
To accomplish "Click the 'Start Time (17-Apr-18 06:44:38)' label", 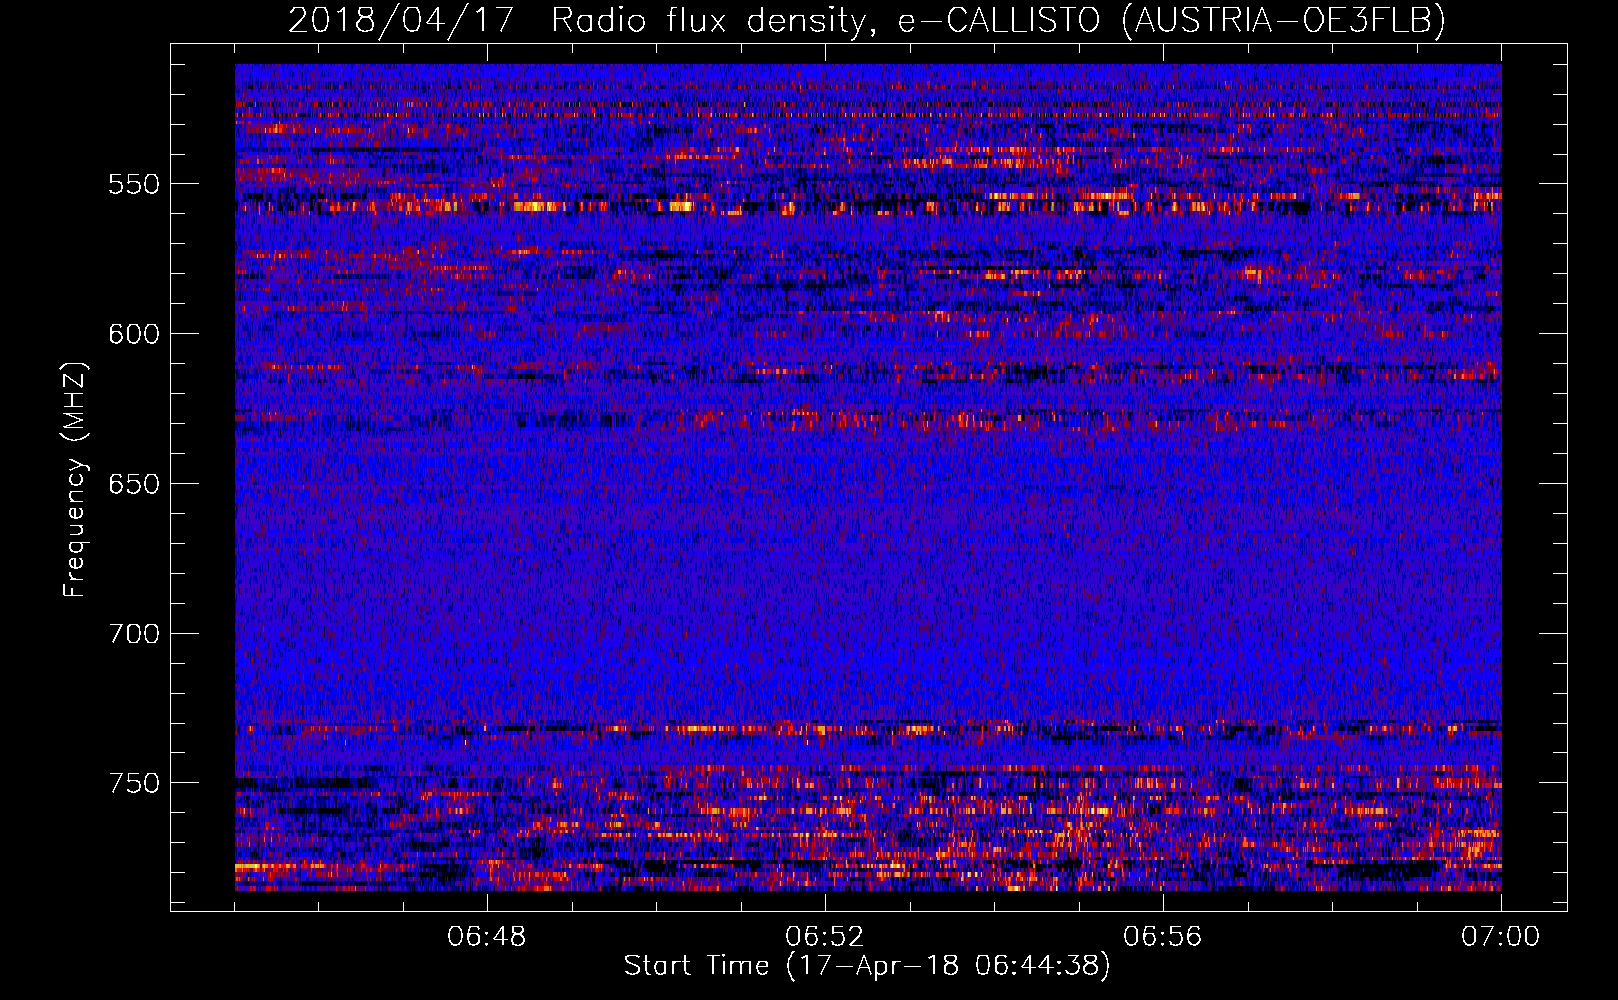I will coord(867,966).
